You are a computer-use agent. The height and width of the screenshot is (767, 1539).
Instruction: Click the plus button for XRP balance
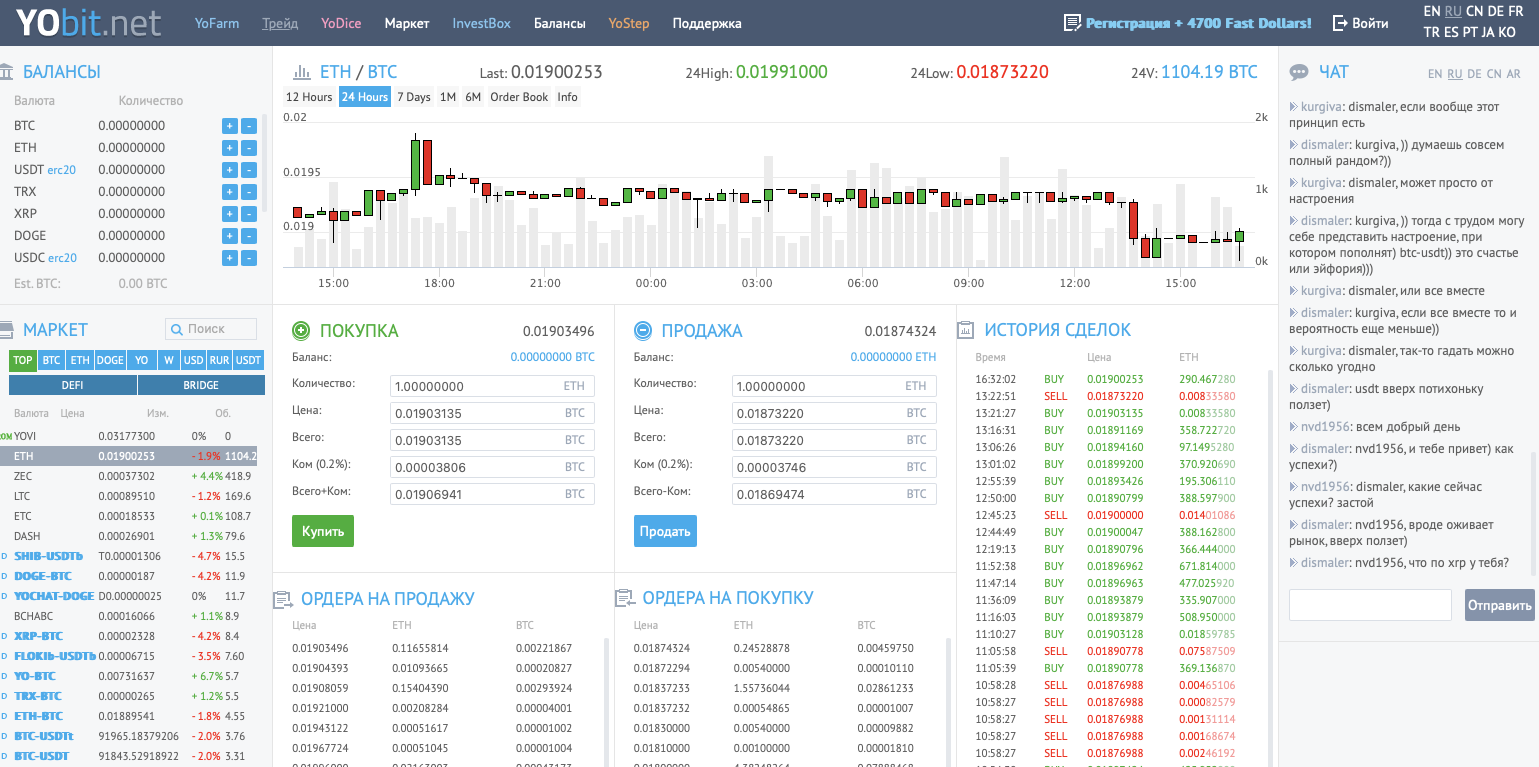tap(229, 214)
